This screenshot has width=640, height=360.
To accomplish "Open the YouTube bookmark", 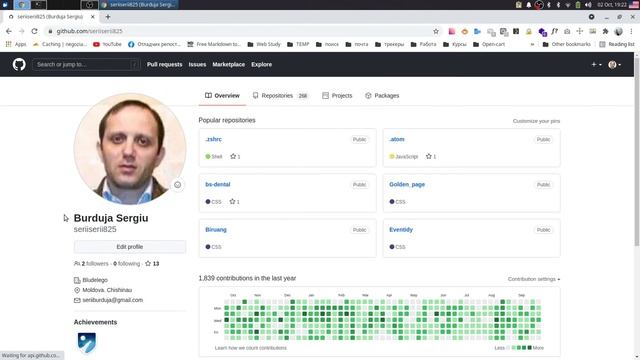I will 107,44.
